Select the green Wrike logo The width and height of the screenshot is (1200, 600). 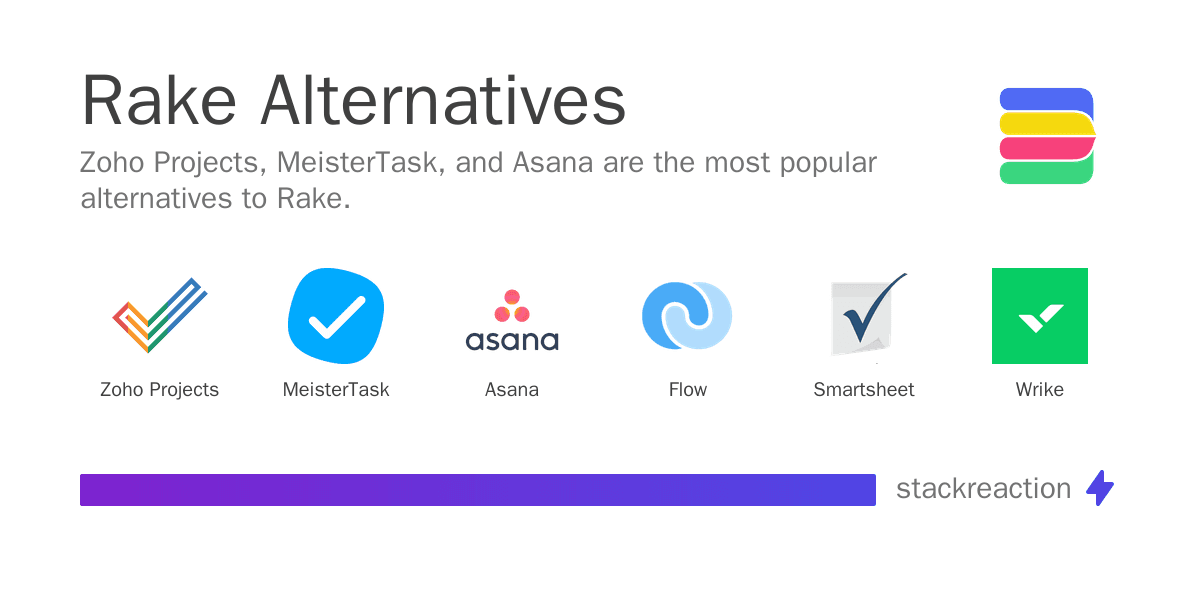[1039, 316]
